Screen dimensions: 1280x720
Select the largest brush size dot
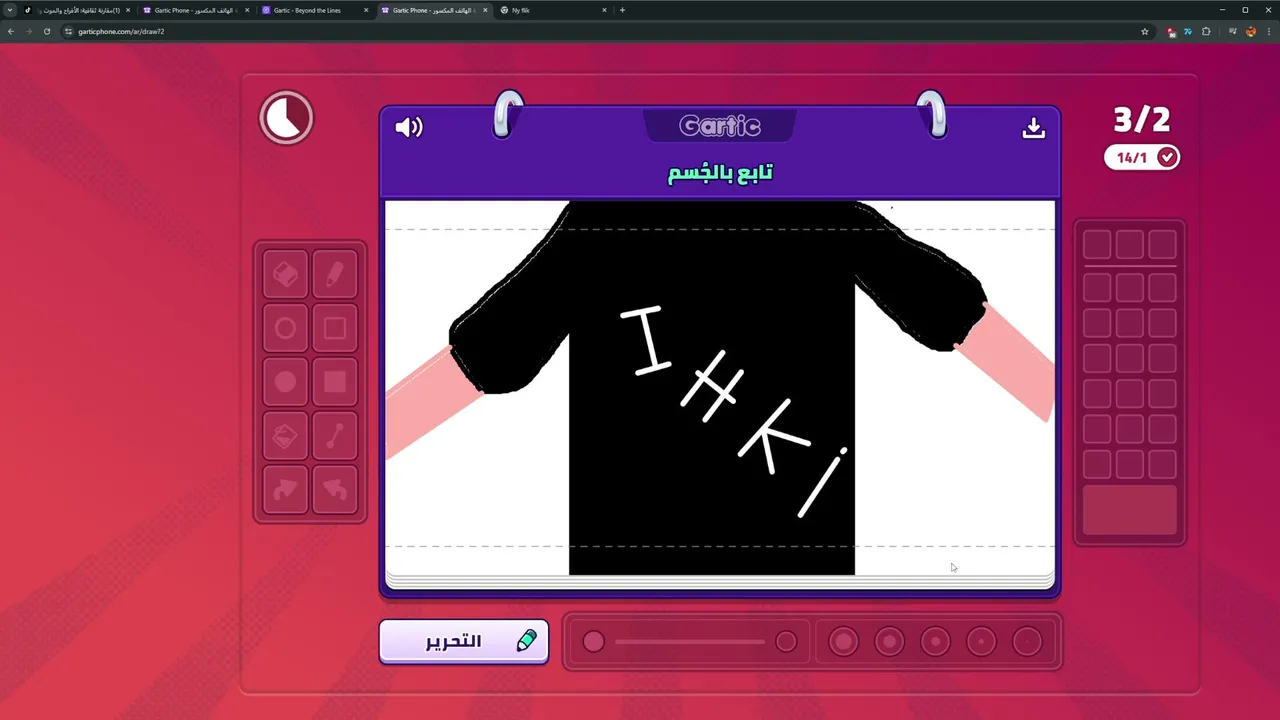843,642
